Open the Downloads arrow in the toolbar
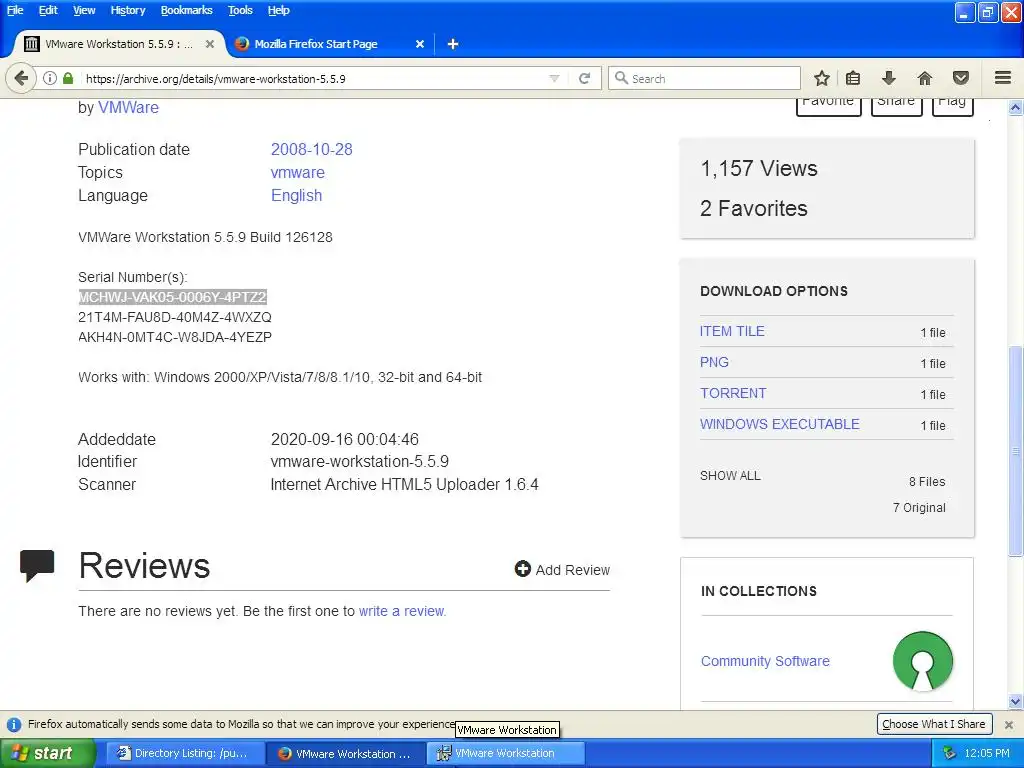The height and width of the screenshot is (768, 1024). click(889, 78)
